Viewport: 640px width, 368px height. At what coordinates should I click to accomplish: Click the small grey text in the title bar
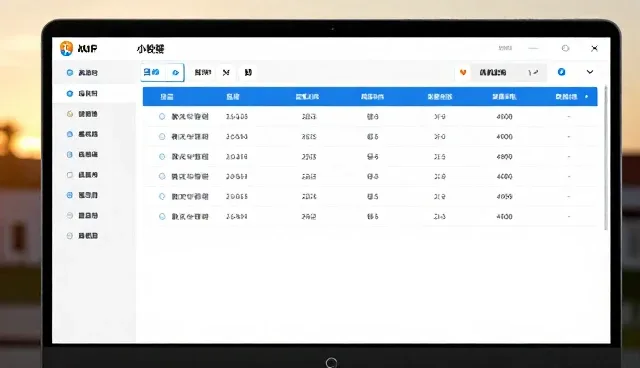pyautogui.click(x=505, y=48)
